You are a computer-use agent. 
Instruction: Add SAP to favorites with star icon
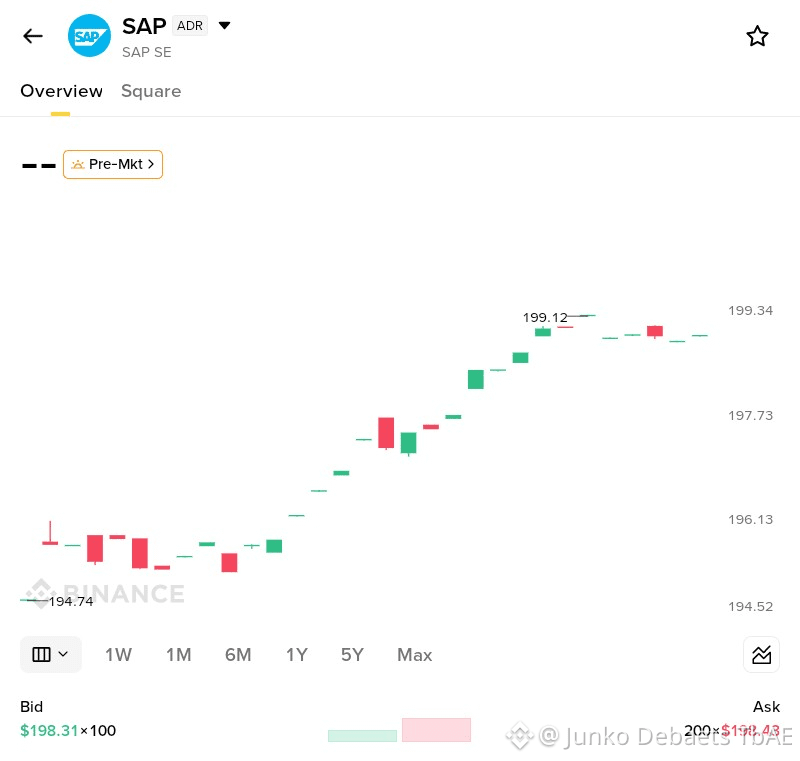click(757, 36)
